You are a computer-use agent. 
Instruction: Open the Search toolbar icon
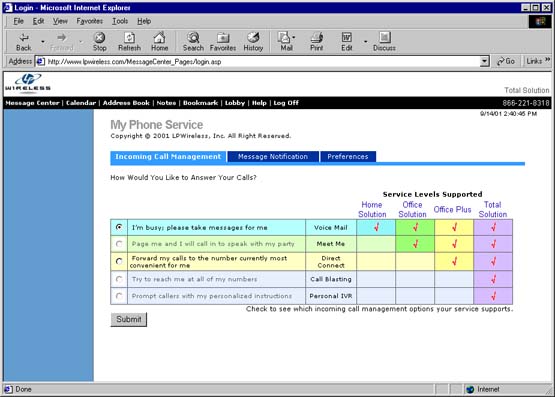pos(193,41)
